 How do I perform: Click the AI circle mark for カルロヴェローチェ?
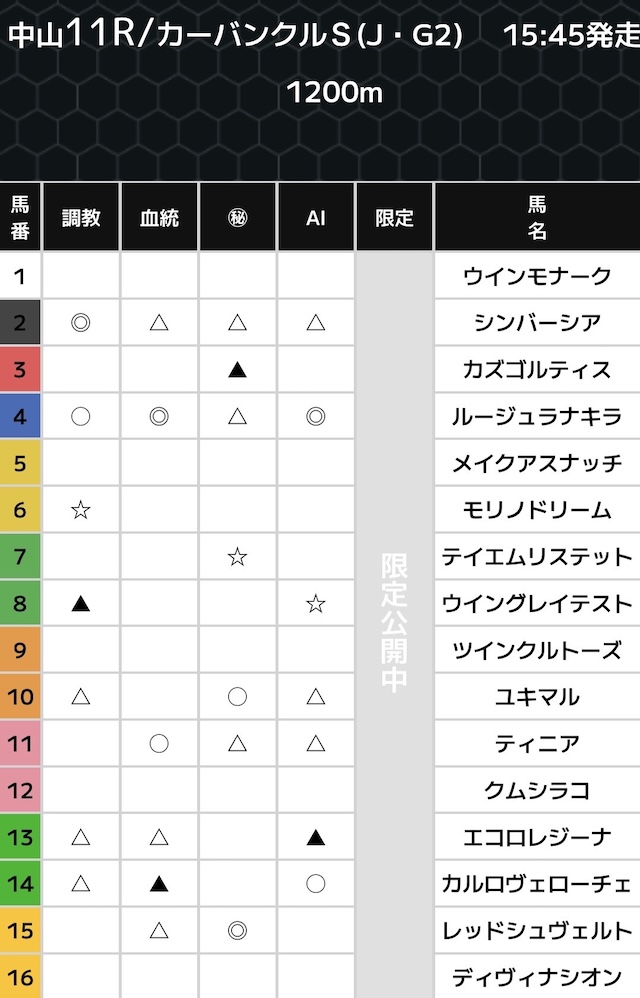[x=316, y=884]
